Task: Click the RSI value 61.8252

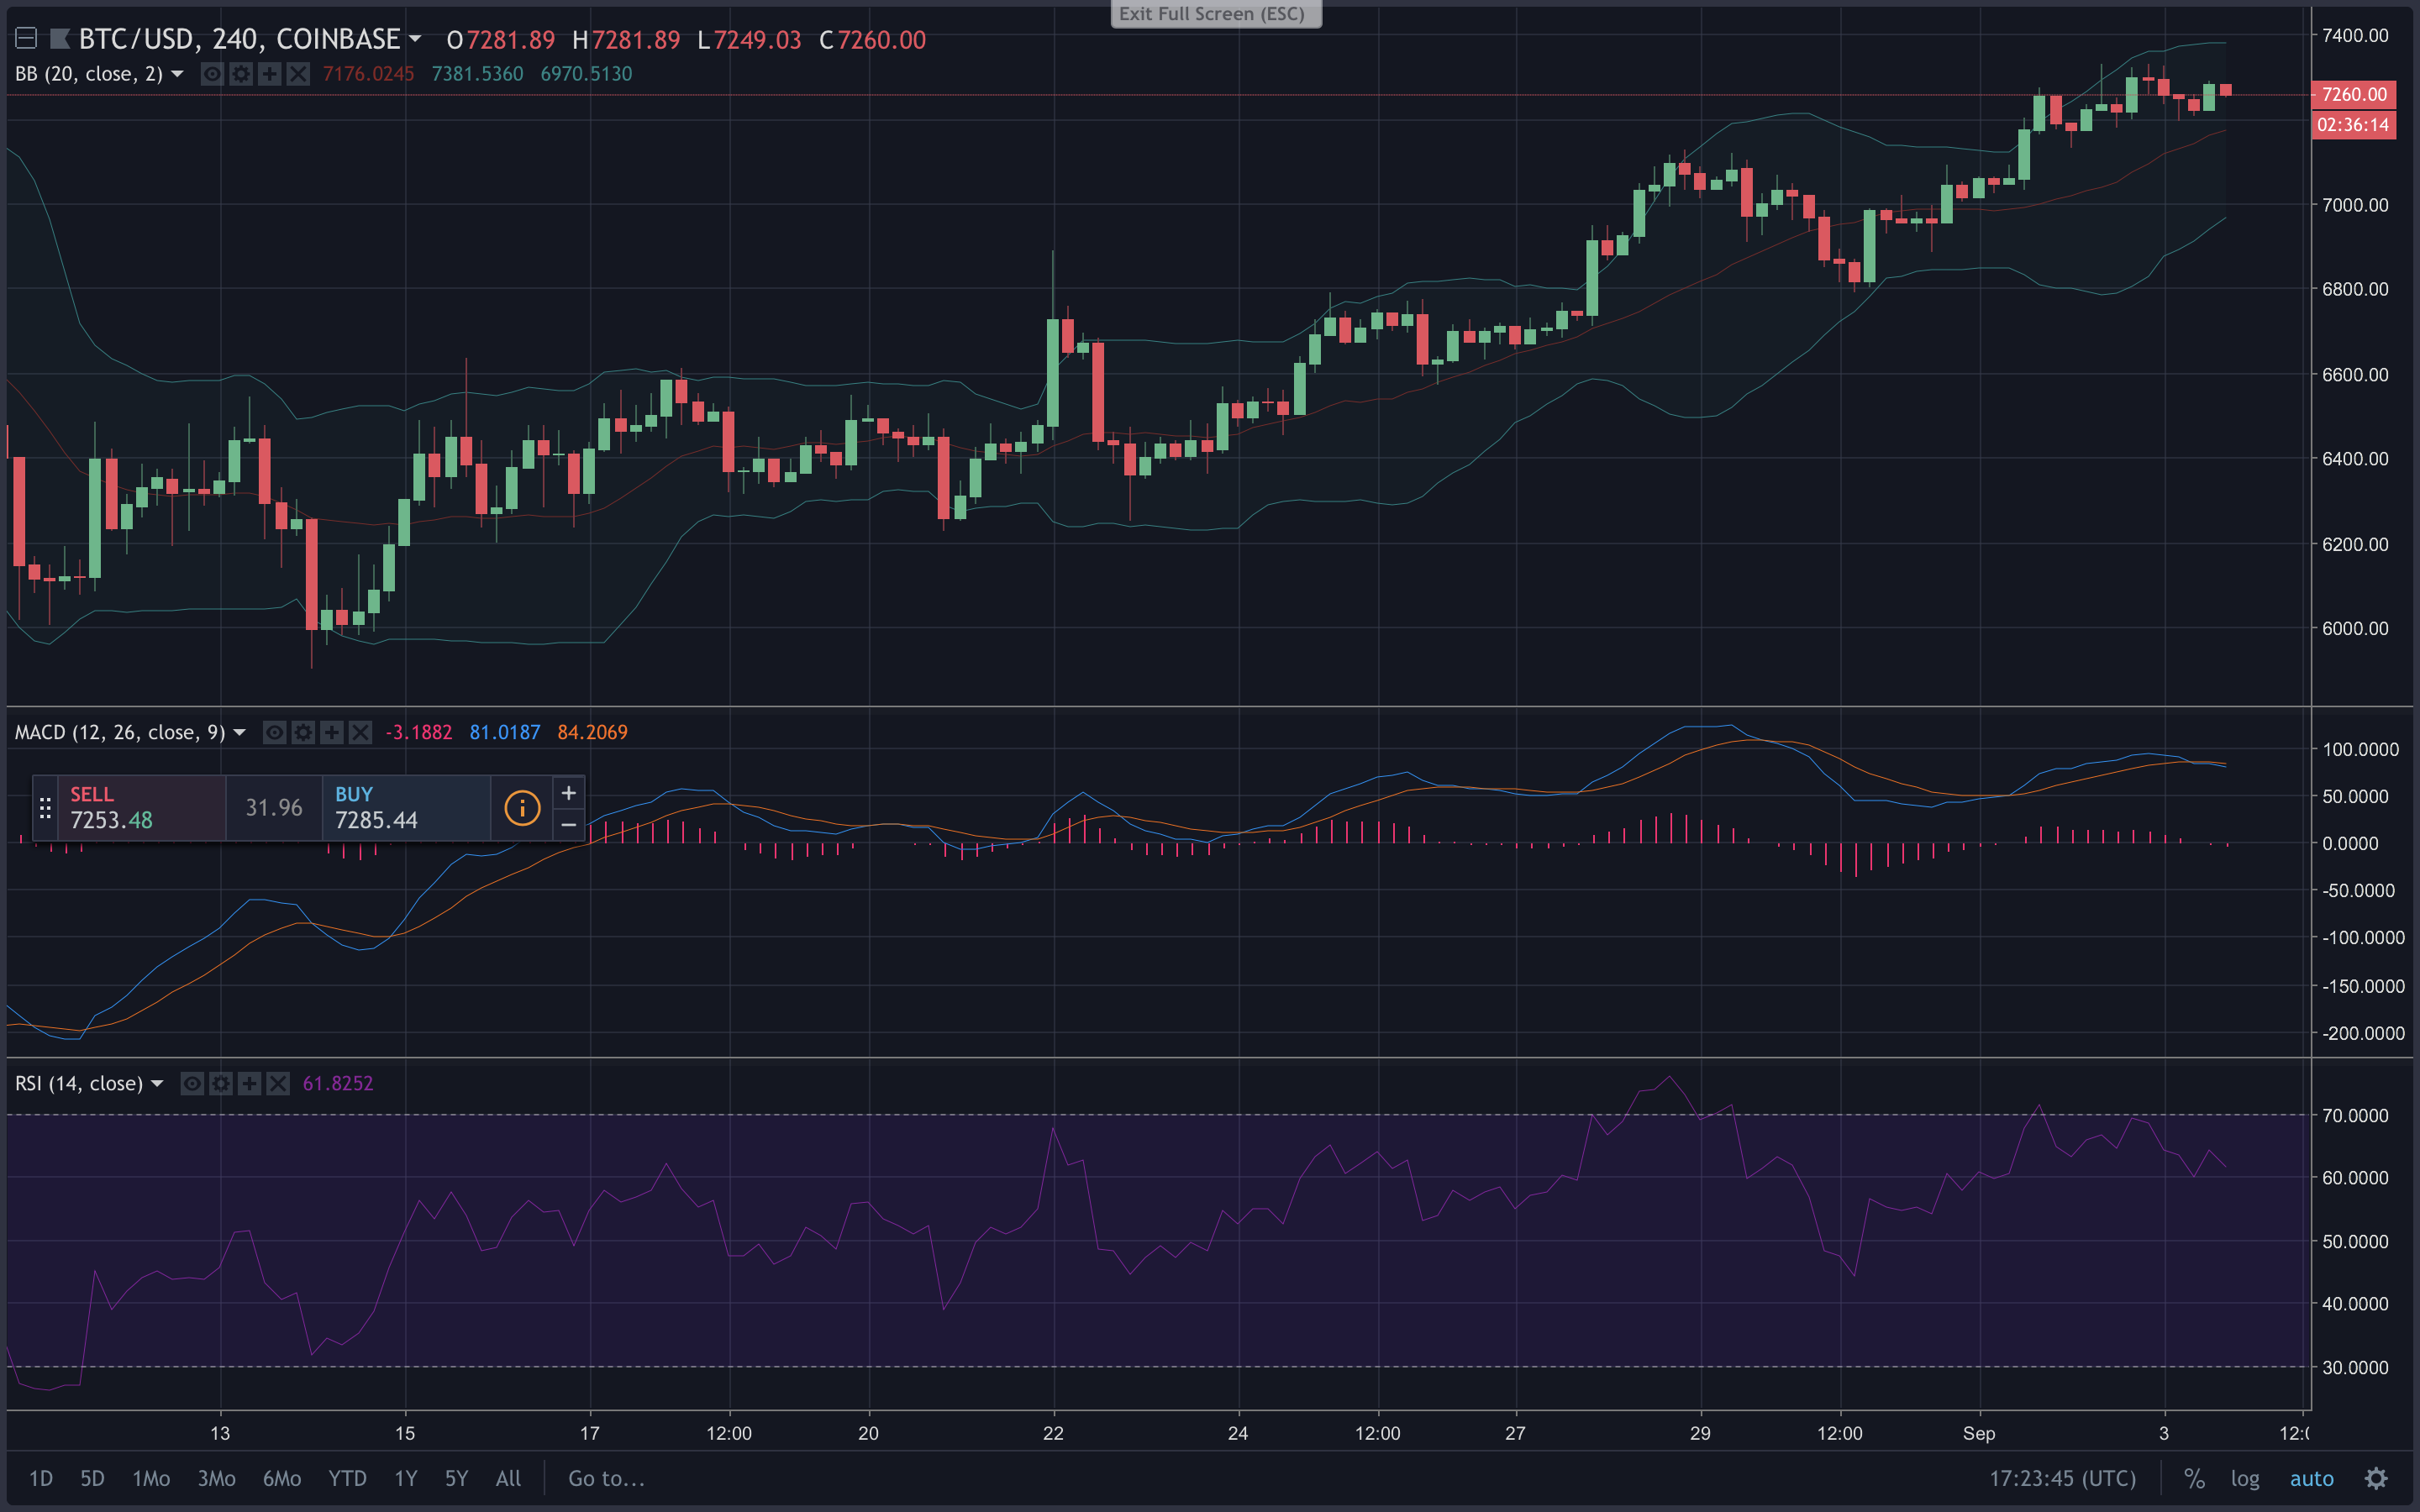Action: [x=338, y=1083]
